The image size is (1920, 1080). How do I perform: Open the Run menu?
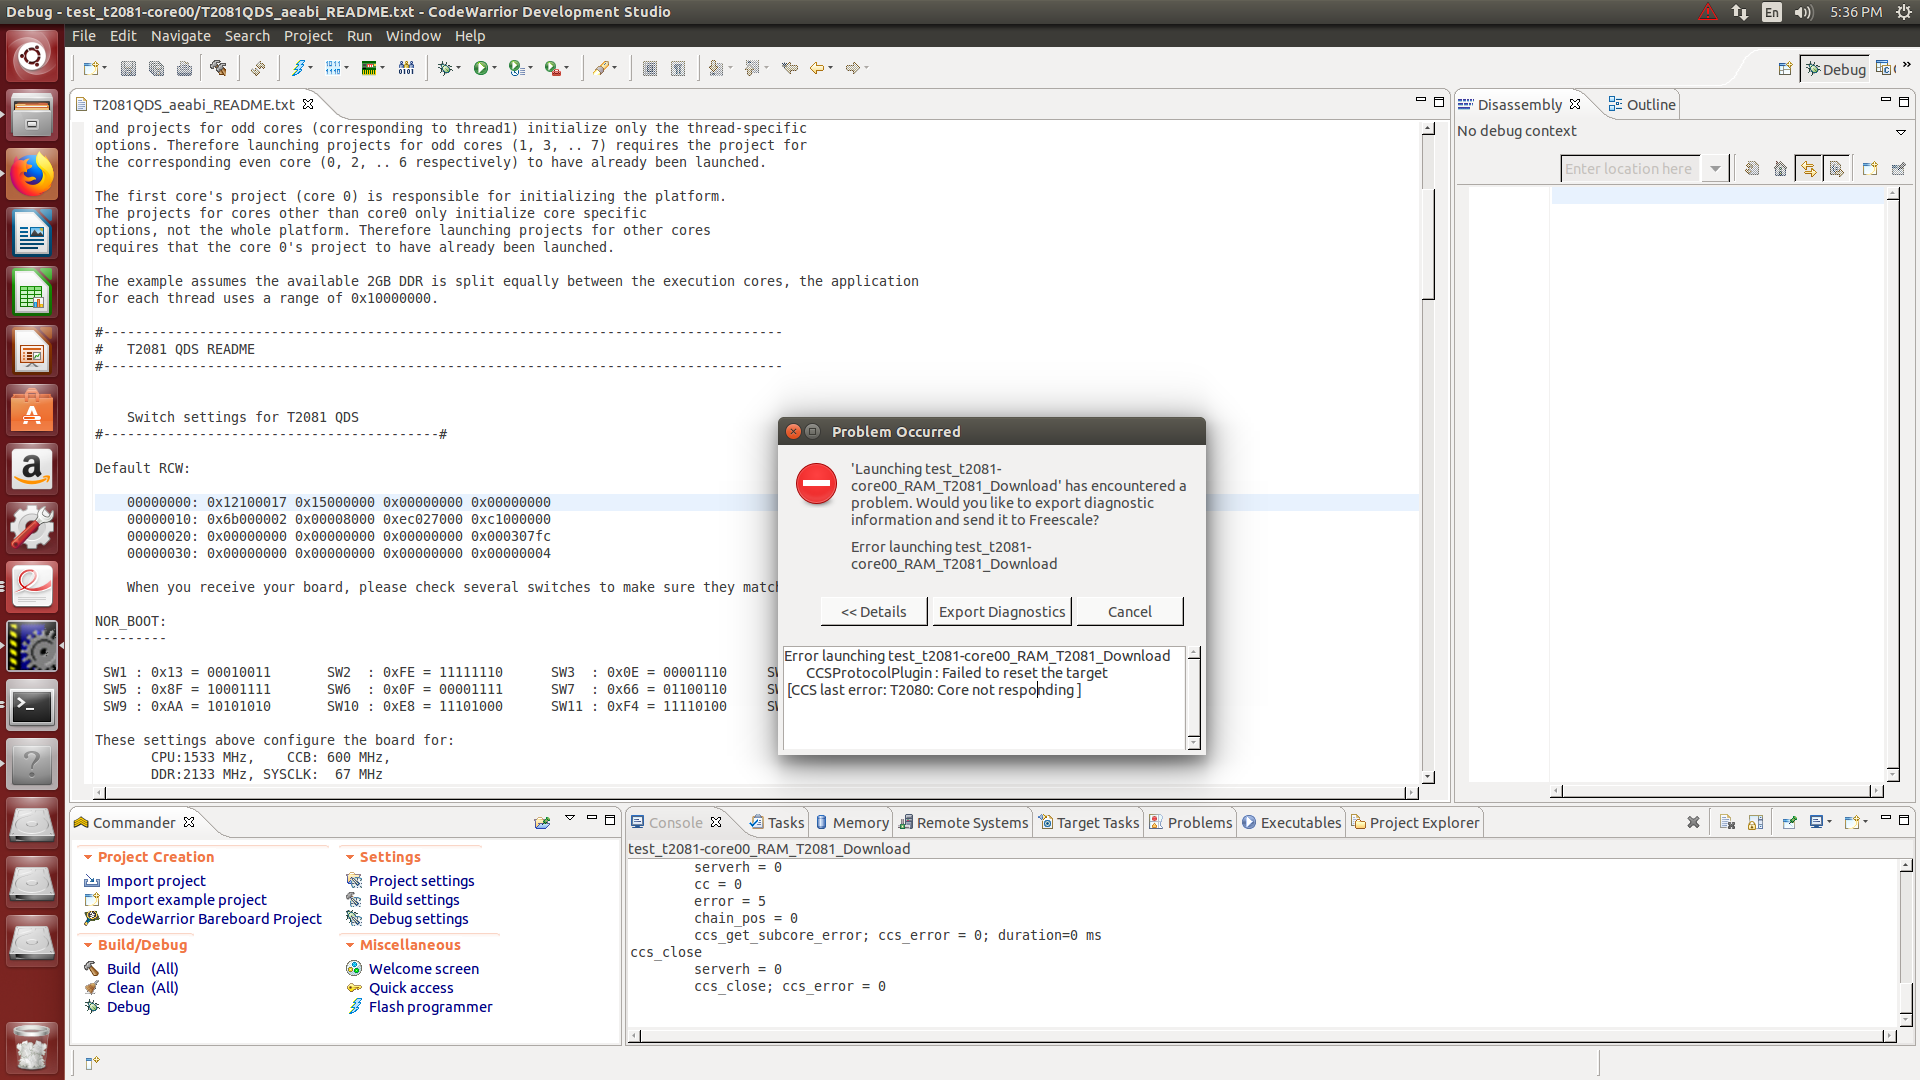tap(359, 36)
